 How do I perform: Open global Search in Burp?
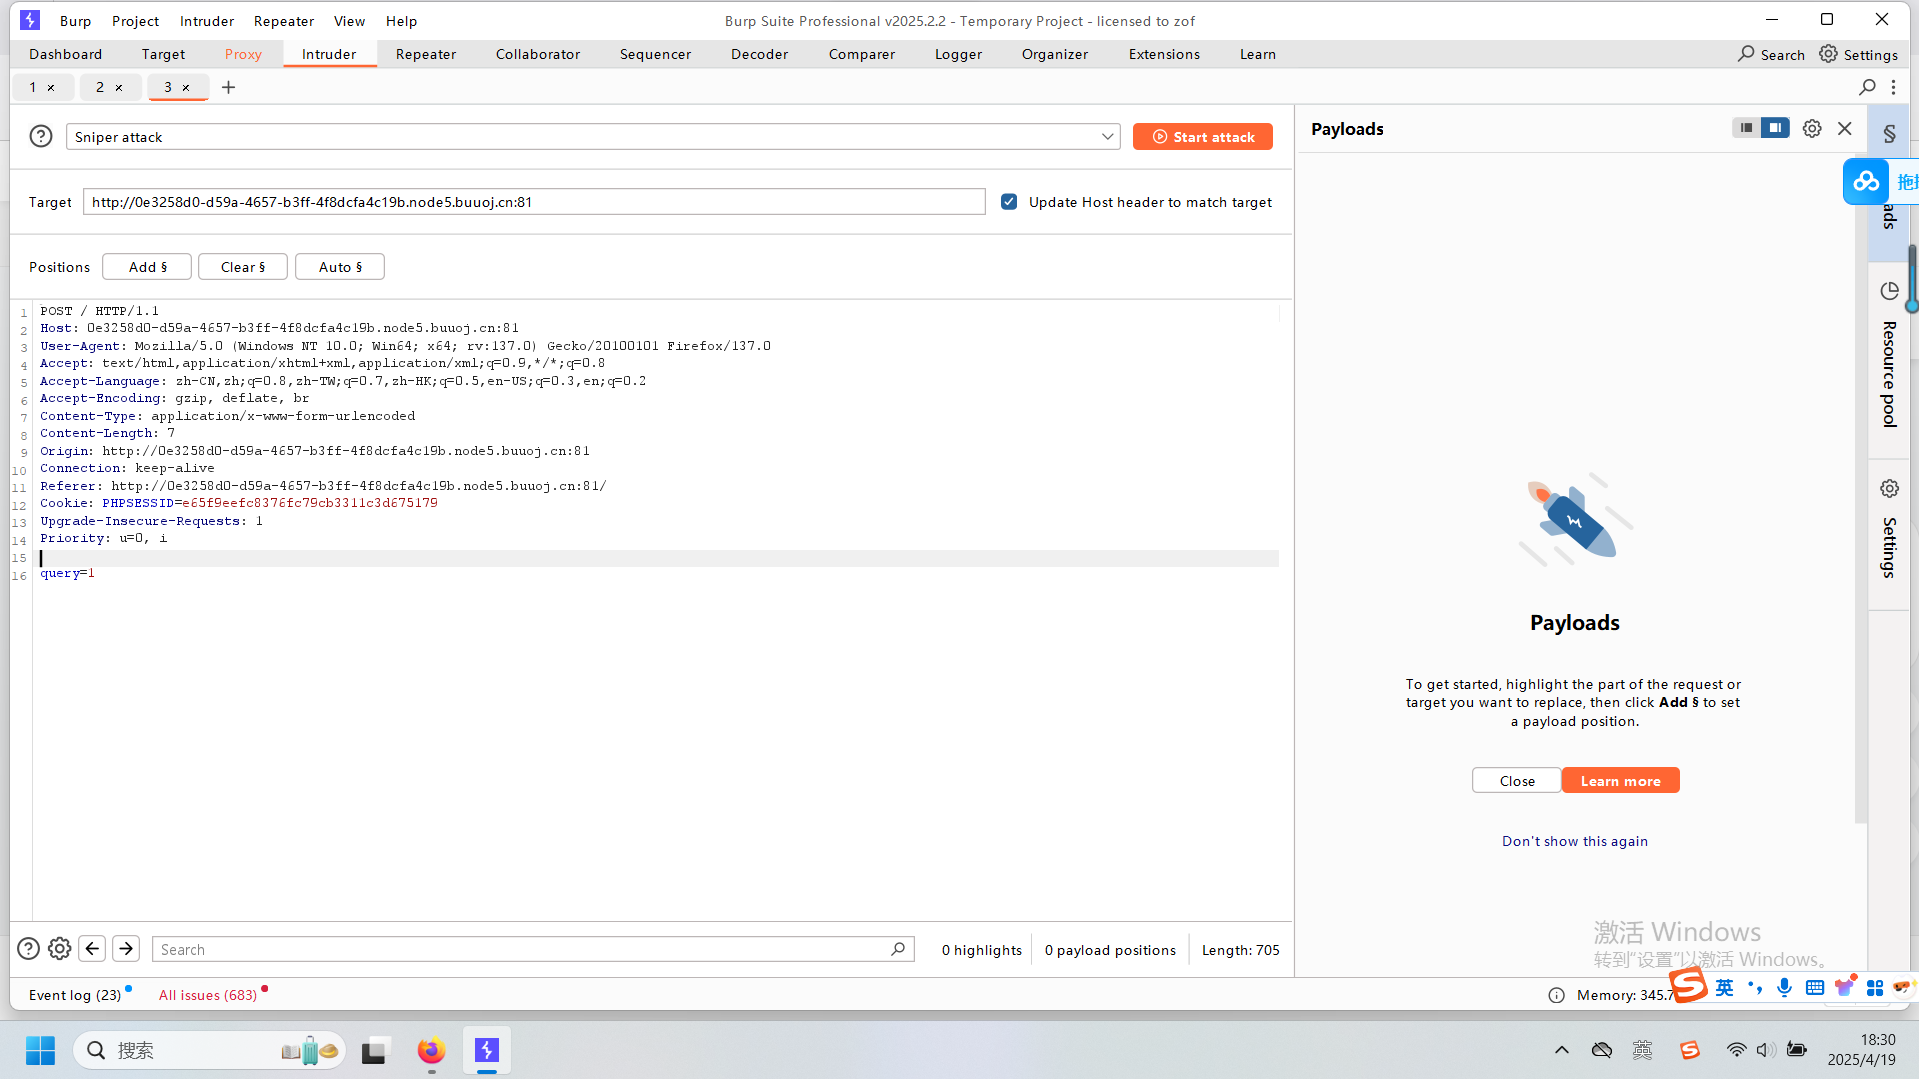point(1771,54)
